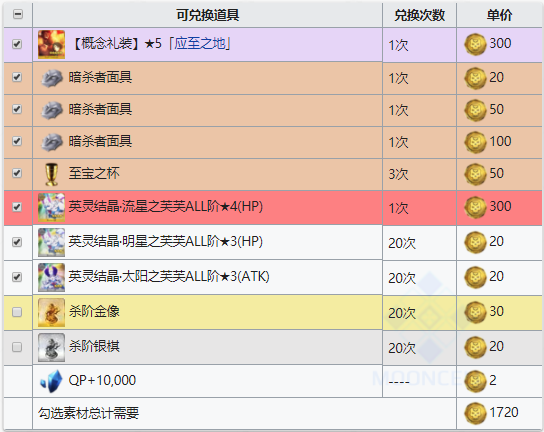Click the 杀阶银棋 silver piece icon
Image resolution: width=544 pixels, height=432 pixels.
[x=51, y=347]
